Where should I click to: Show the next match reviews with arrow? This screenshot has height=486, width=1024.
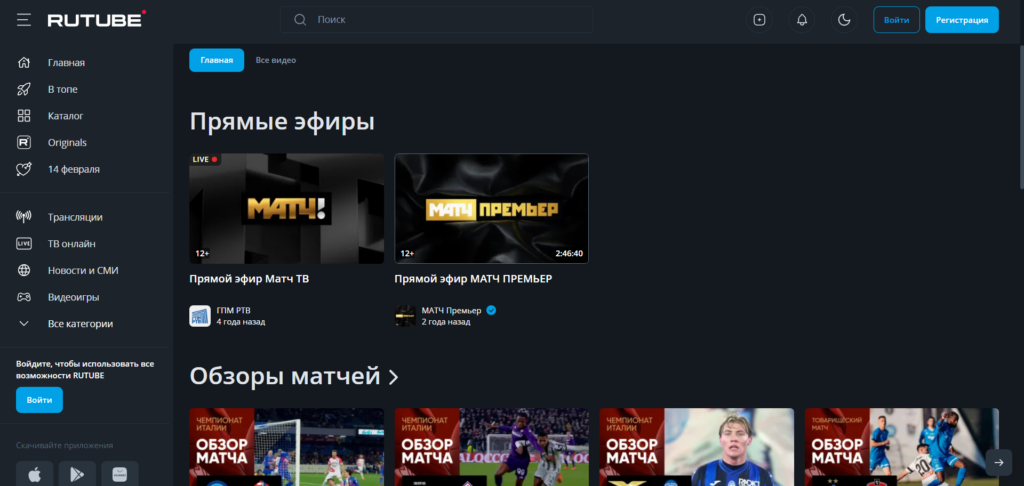click(x=999, y=462)
